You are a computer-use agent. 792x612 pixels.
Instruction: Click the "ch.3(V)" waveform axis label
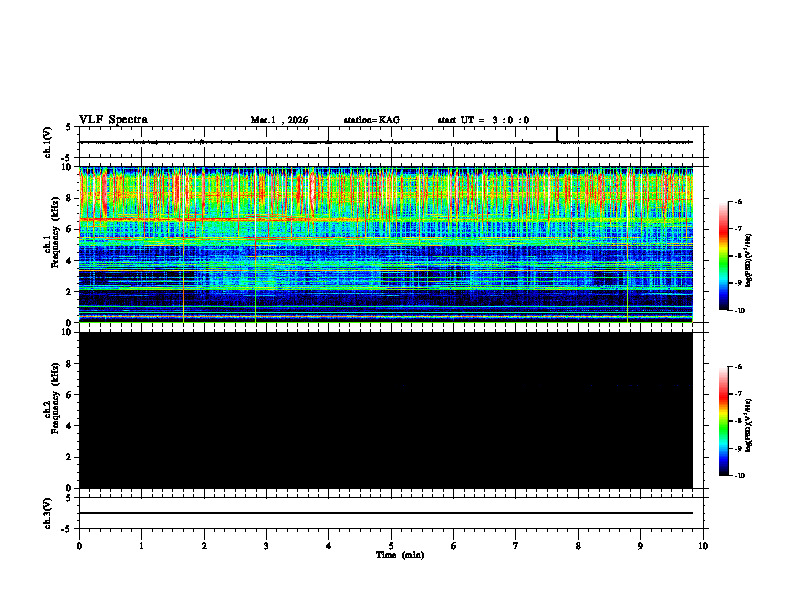click(48, 513)
